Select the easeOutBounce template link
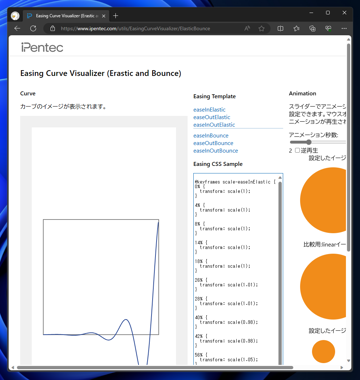 (213, 143)
